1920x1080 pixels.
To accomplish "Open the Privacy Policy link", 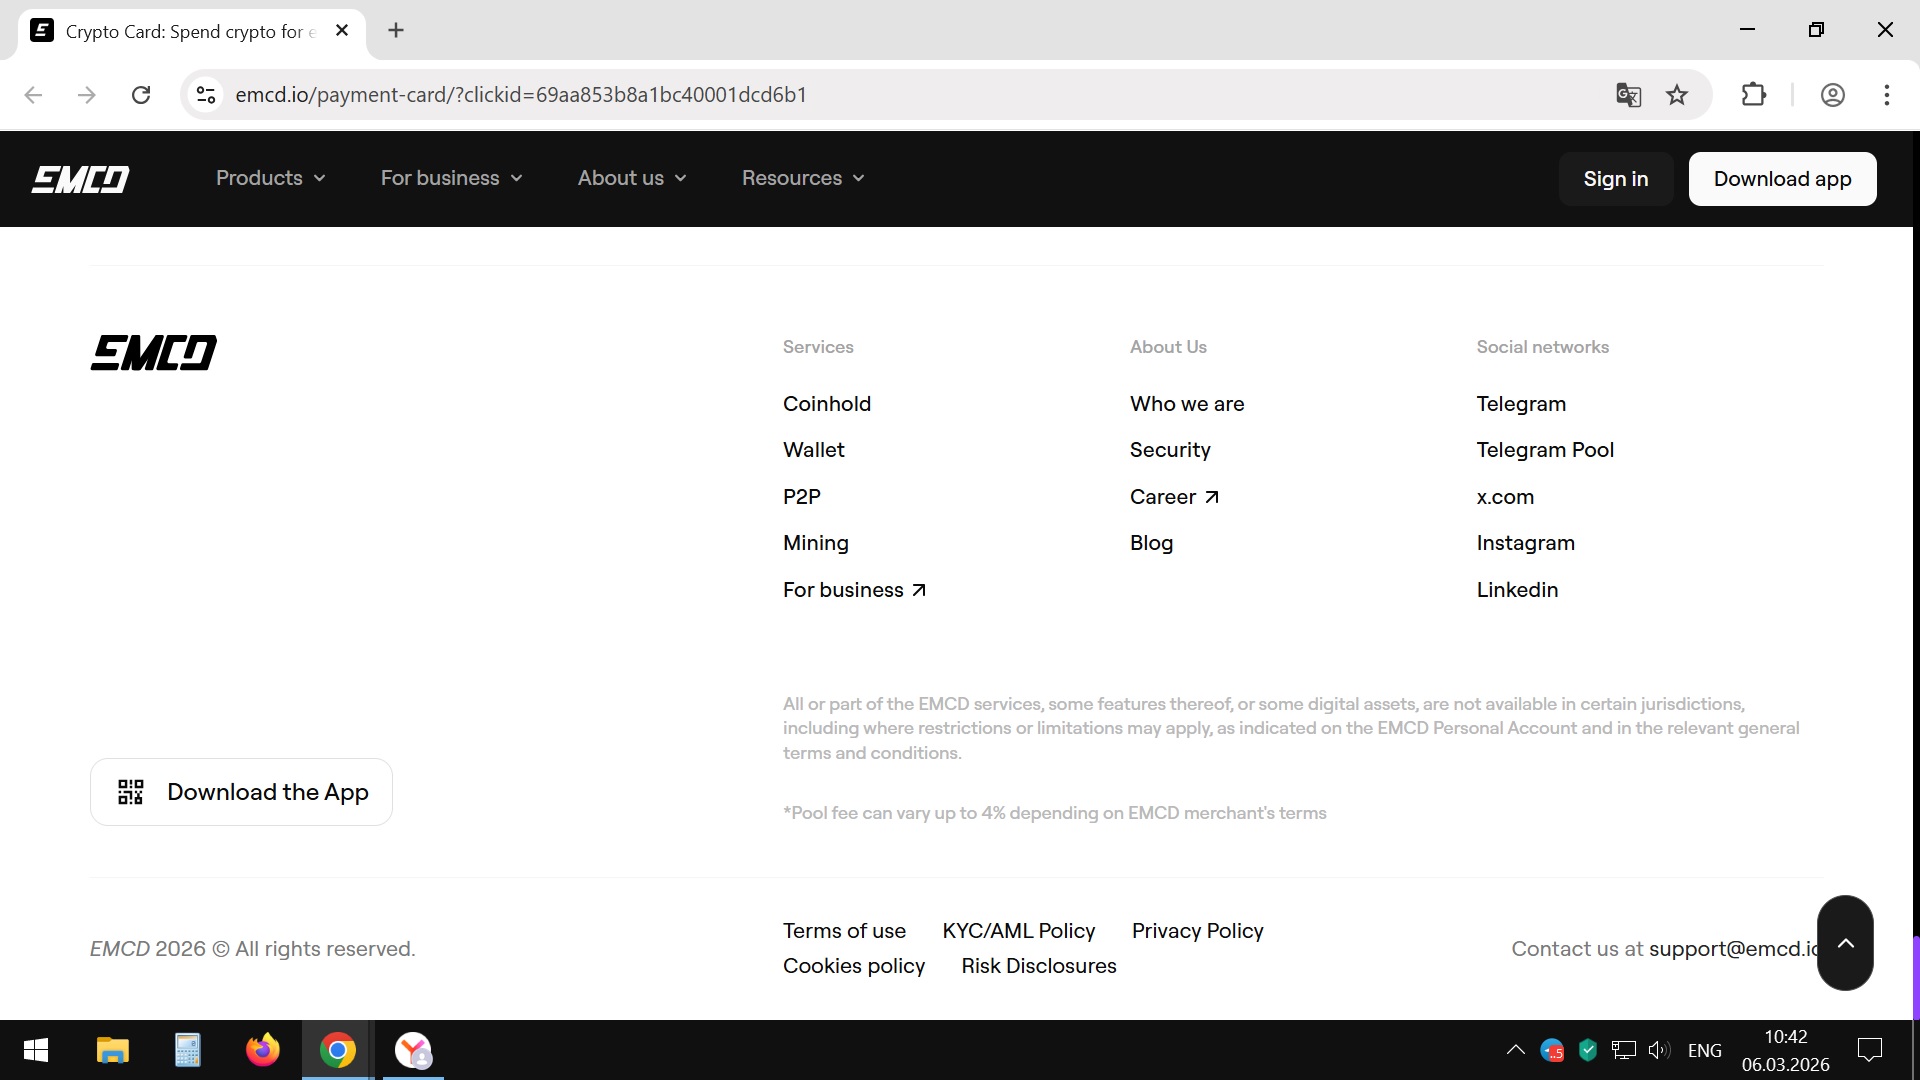I will click(1197, 931).
